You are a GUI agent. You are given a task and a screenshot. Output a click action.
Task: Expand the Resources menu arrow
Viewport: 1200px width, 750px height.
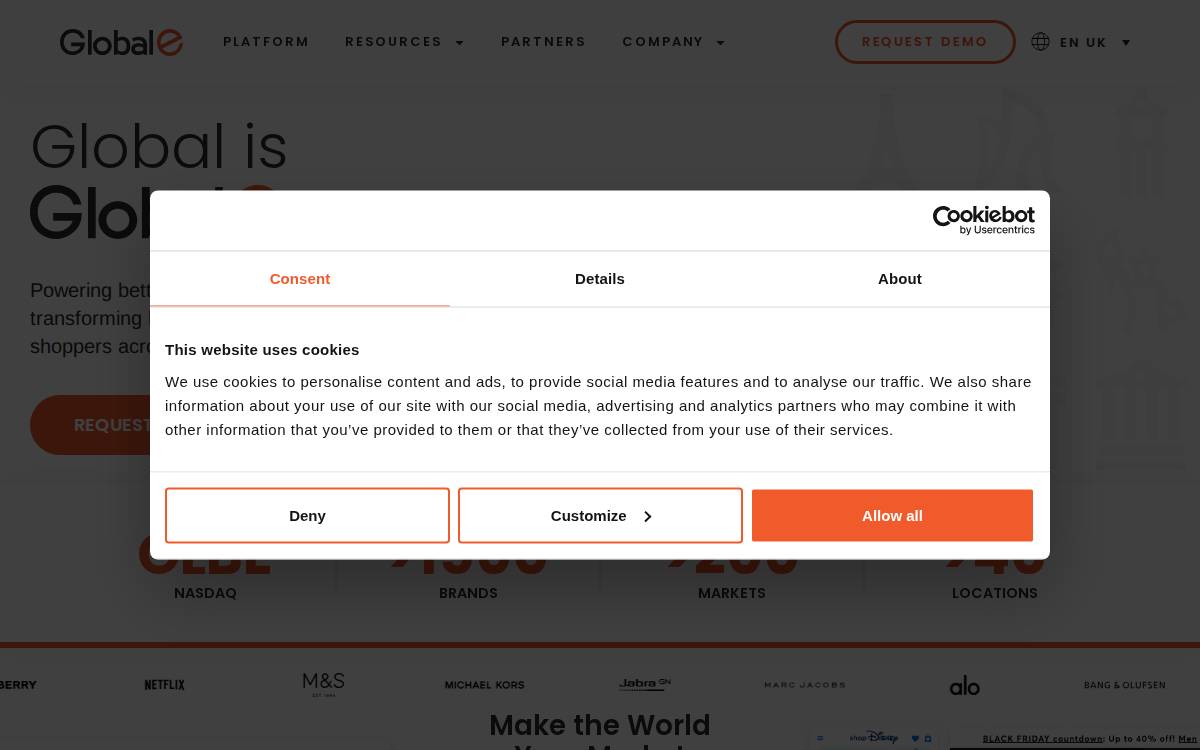tap(460, 43)
